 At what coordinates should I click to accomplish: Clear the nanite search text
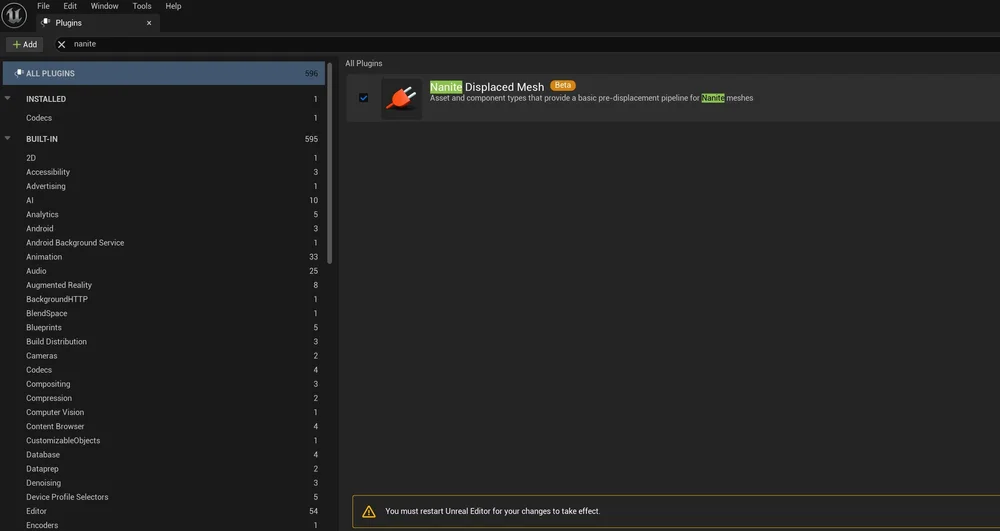click(x=61, y=44)
